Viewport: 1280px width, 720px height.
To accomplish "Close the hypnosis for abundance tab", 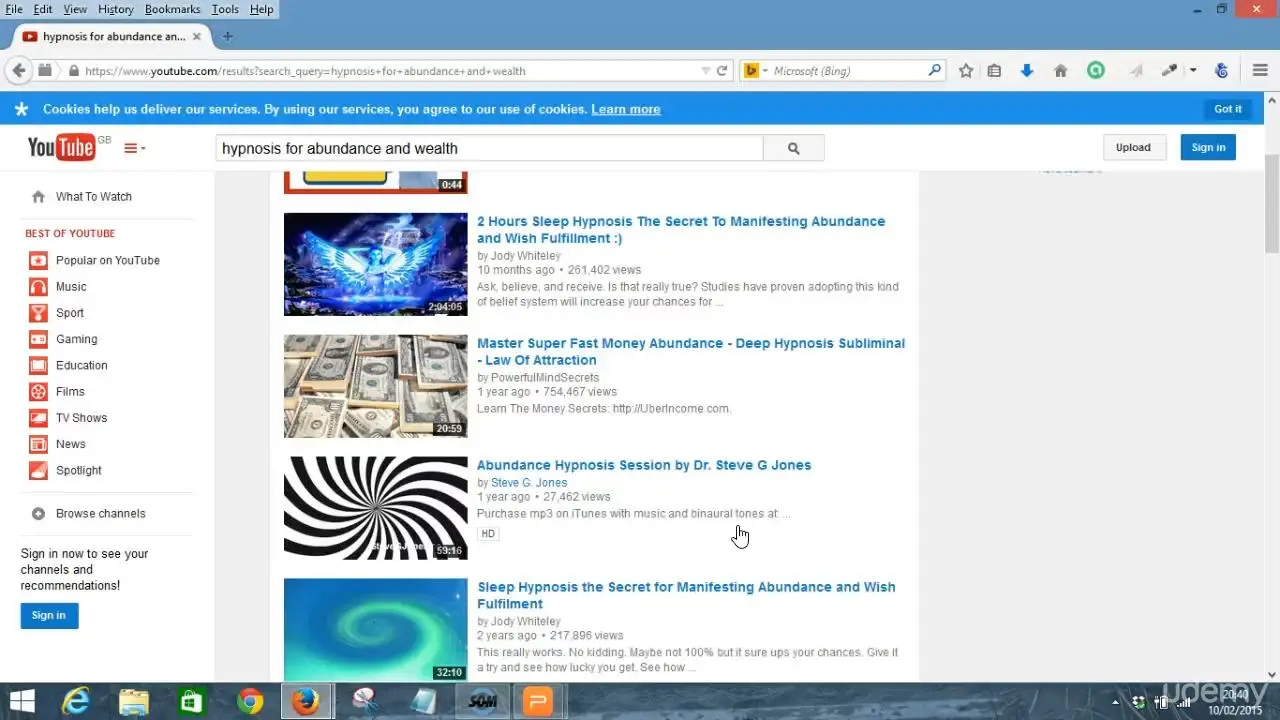I will pos(197,37).
